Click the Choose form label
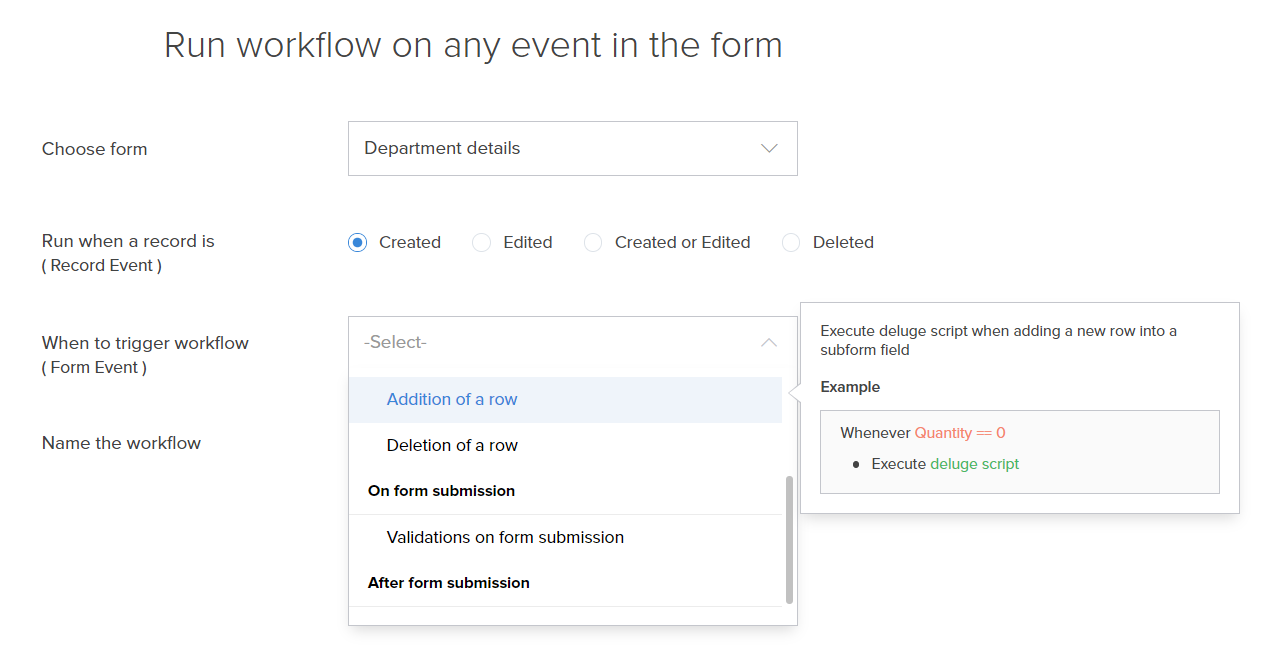 pos(94,149)
